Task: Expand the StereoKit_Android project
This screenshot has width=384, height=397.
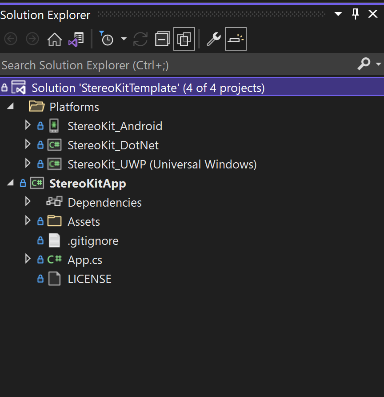Action: click(x=28, y=125)
